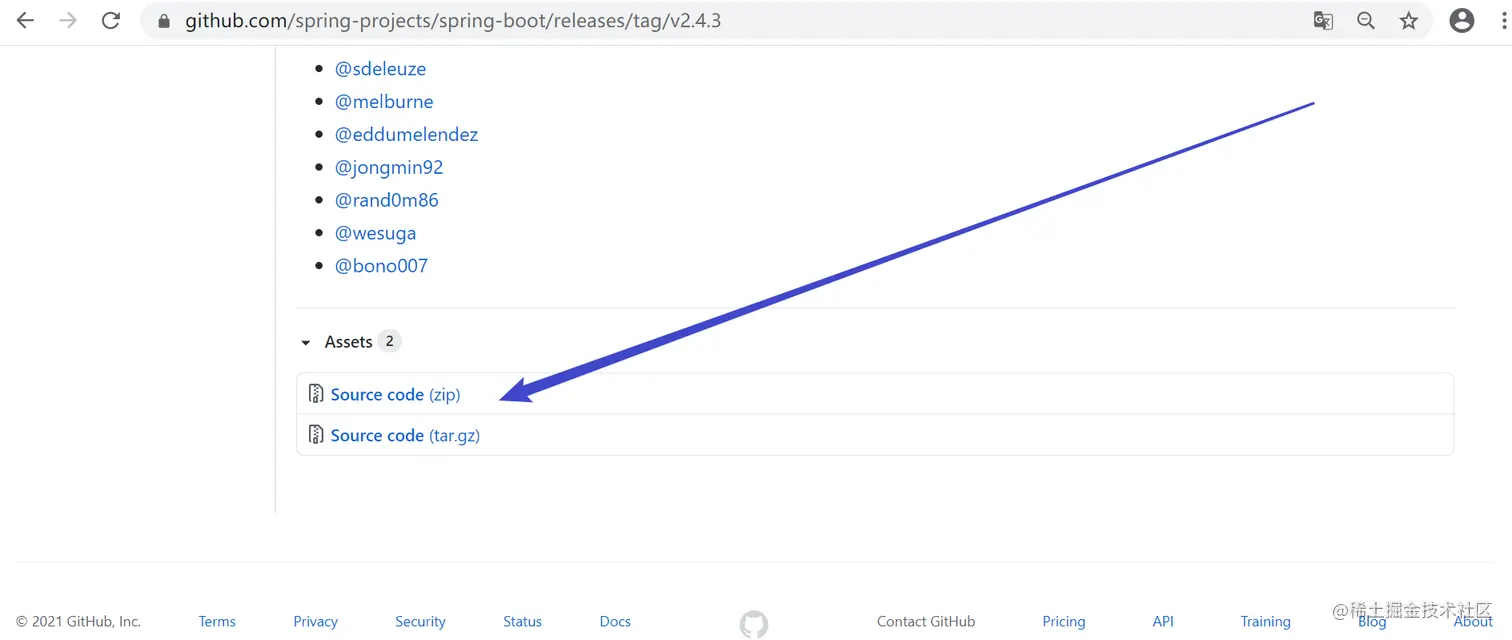Click the lock icon in address bar

click(x=164, y=21)
